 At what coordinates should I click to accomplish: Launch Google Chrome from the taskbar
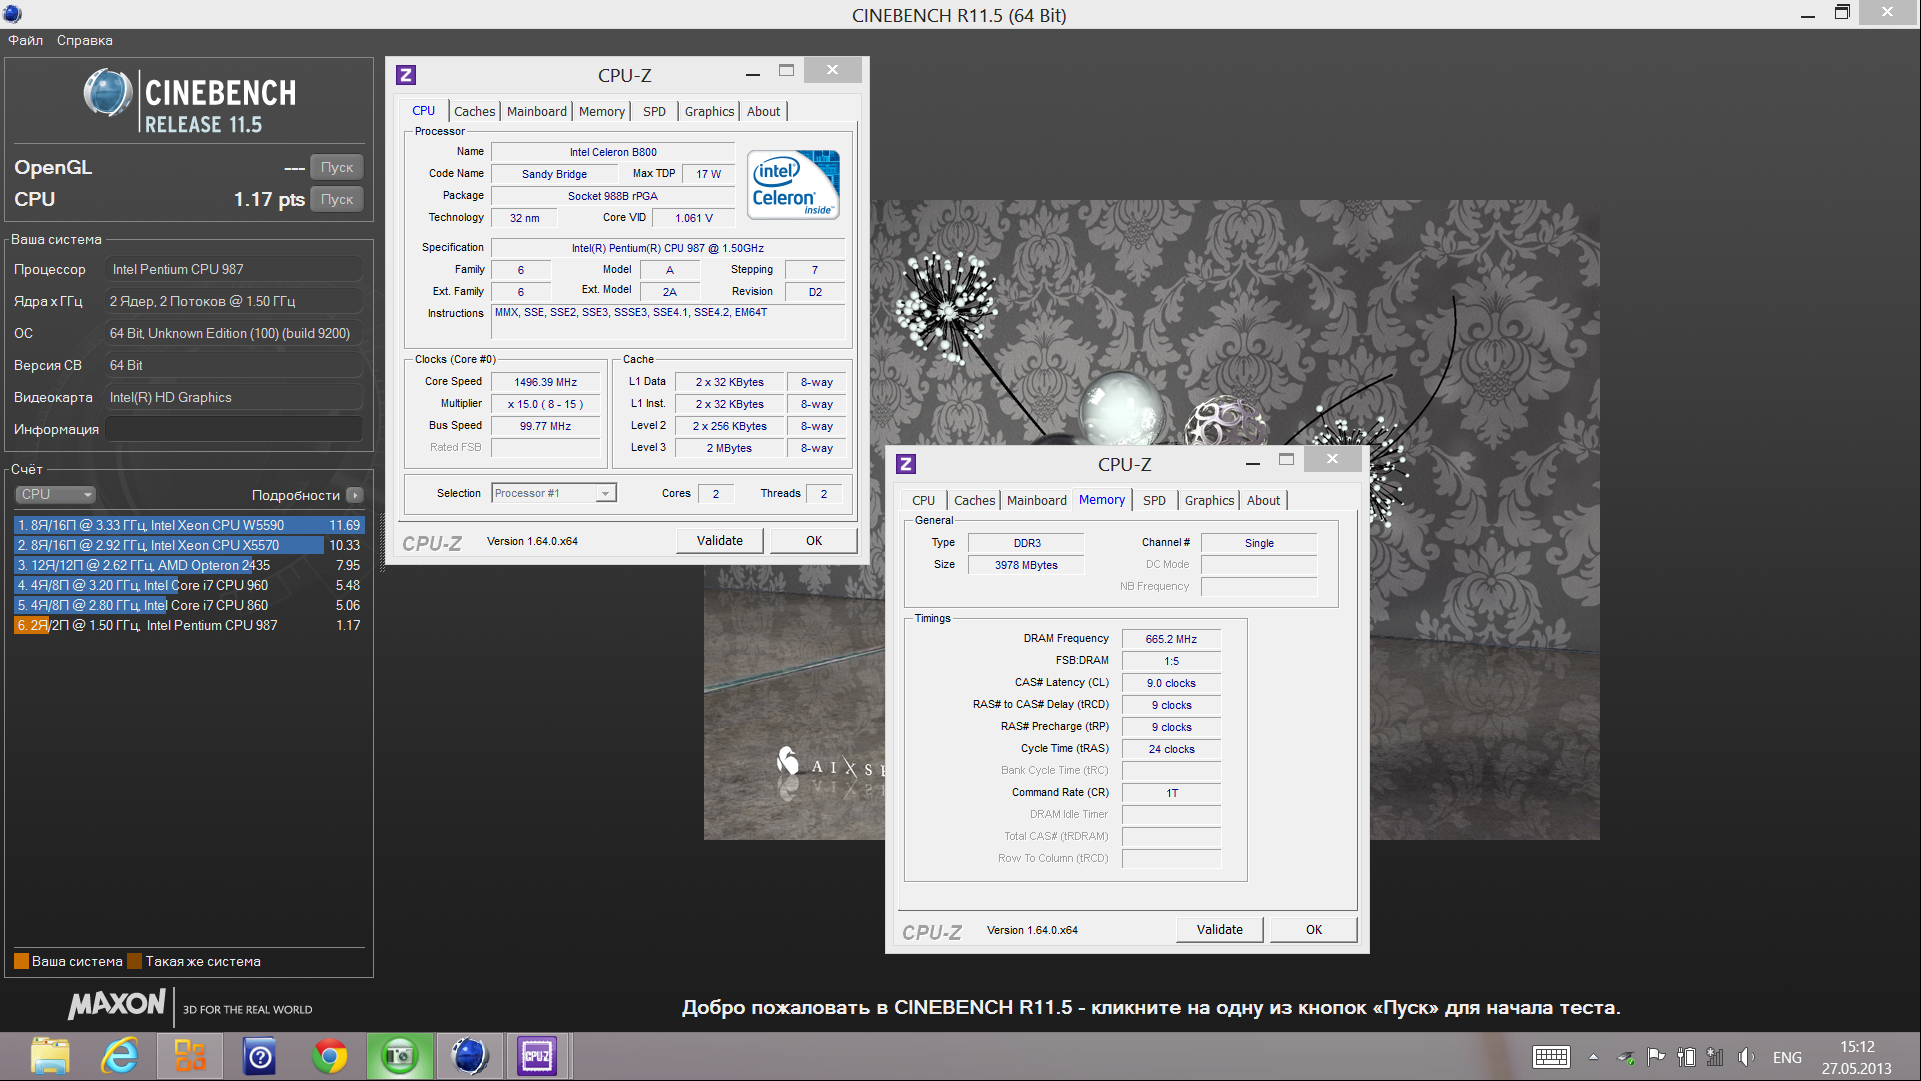tap(330, 1056)
